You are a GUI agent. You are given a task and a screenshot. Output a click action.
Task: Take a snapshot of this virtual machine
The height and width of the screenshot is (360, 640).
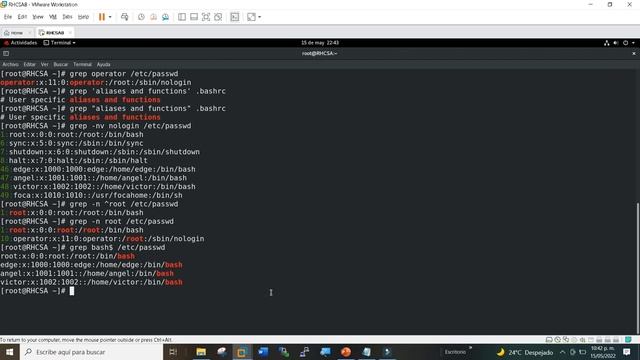tap(141, 17)
